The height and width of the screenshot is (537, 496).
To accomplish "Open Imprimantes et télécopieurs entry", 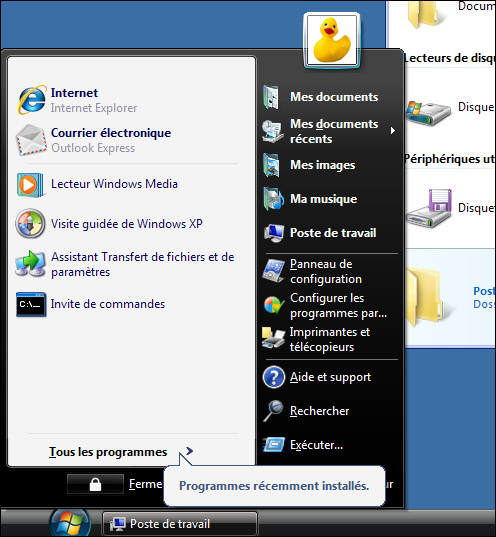I will point(330,339).
